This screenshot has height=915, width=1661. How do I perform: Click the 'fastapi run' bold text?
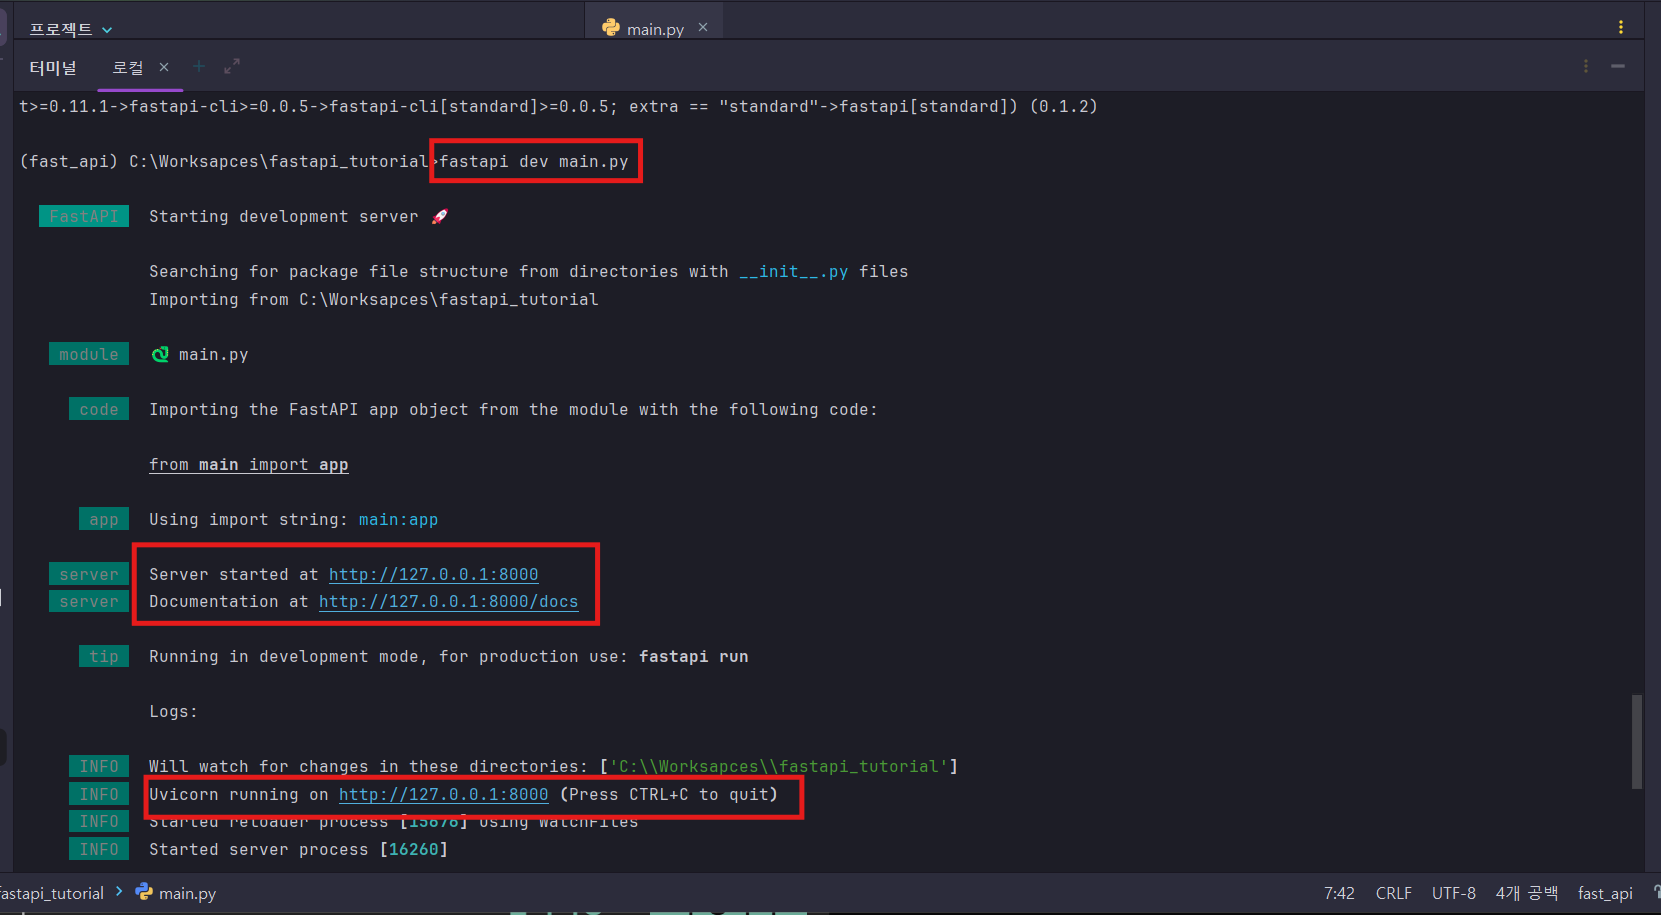[x=694, y=656]
